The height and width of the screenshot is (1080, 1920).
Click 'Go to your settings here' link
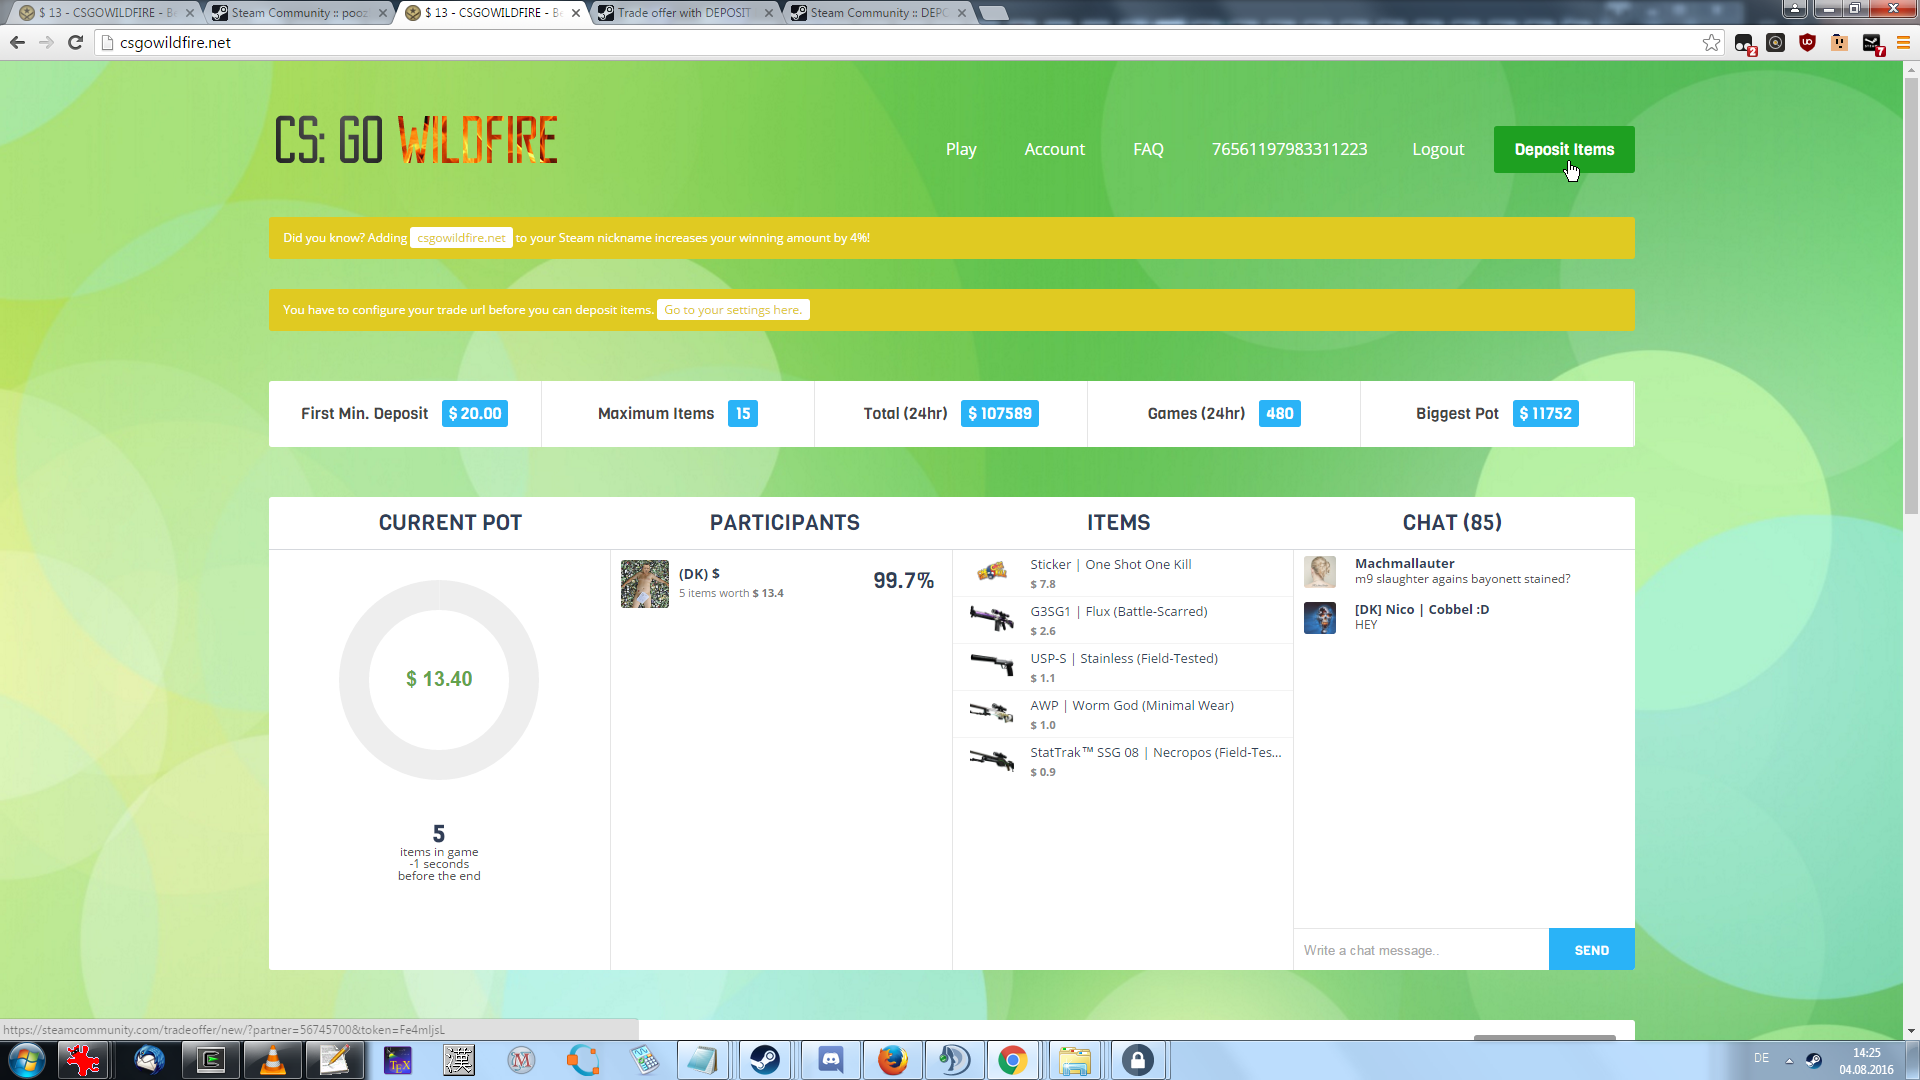point(732,310)
